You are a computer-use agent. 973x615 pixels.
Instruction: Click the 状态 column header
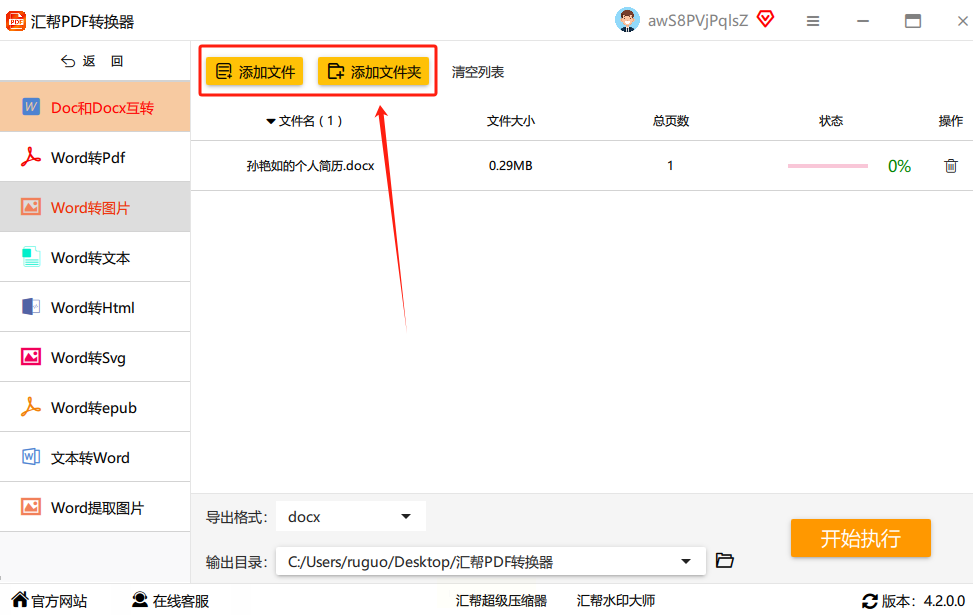(831, 120)
